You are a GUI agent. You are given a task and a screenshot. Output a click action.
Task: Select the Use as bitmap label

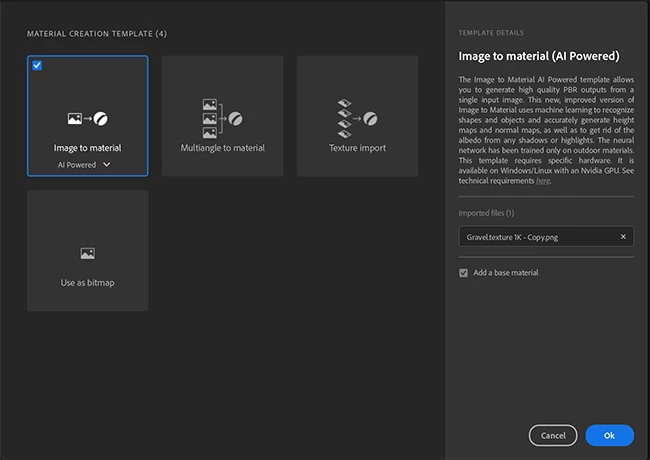point(87,283)
